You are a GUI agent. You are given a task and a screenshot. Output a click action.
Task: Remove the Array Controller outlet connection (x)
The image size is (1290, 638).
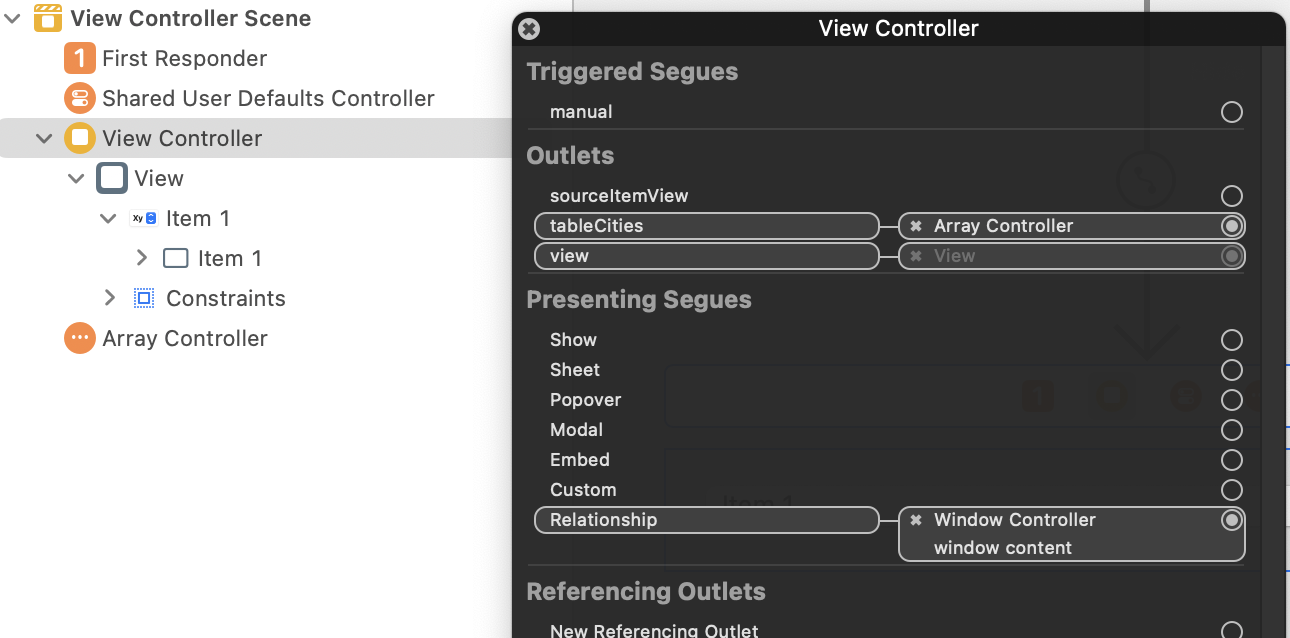916,226
